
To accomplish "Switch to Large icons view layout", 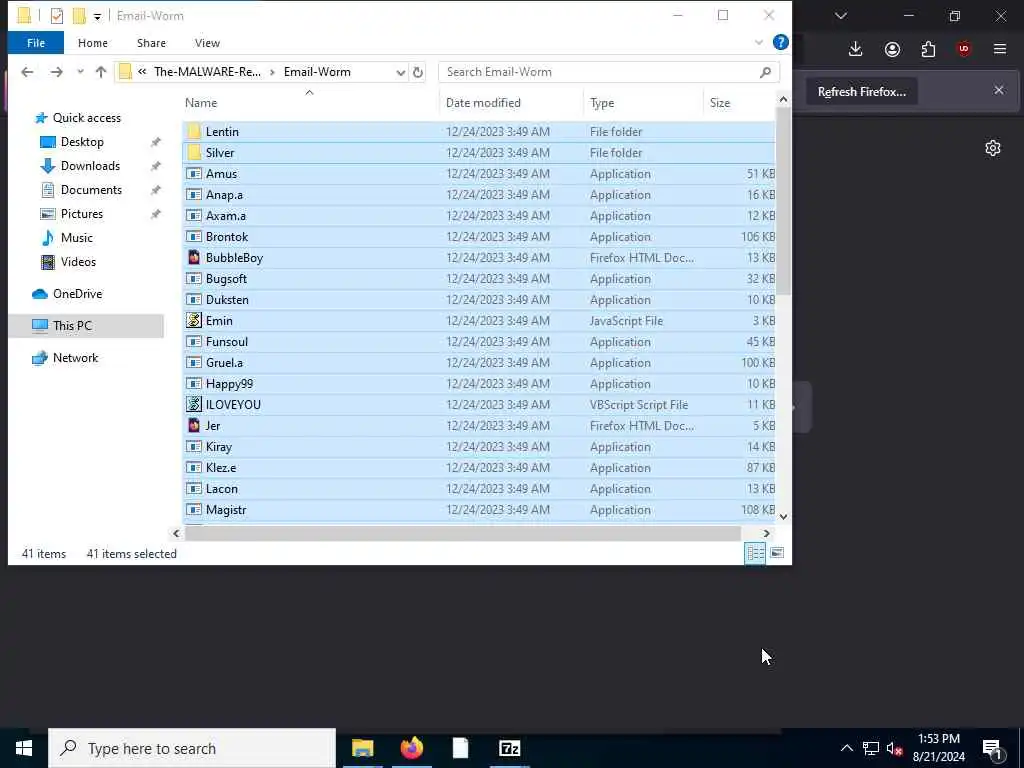I will coord(777,553).
